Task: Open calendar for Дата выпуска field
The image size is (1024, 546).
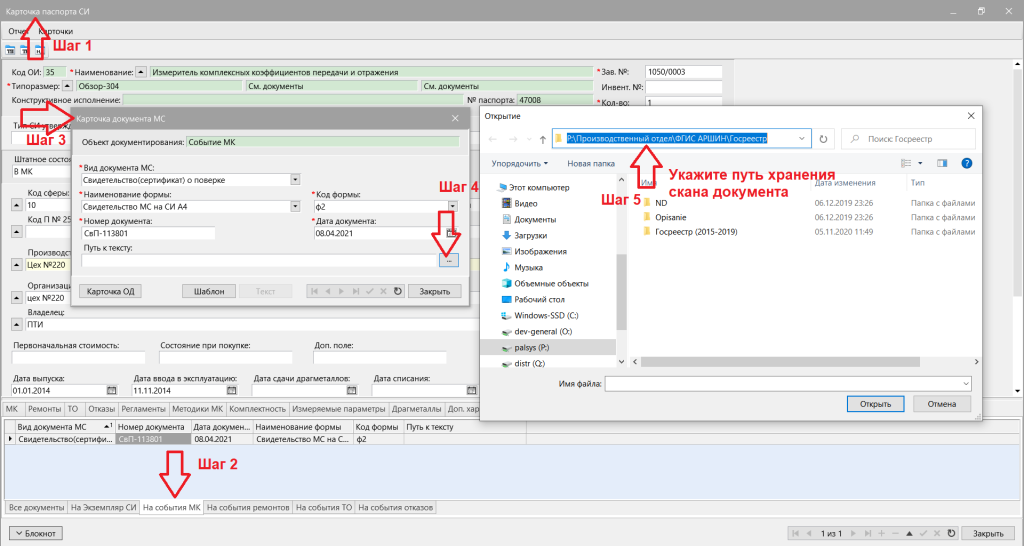Action: point(112,391)
